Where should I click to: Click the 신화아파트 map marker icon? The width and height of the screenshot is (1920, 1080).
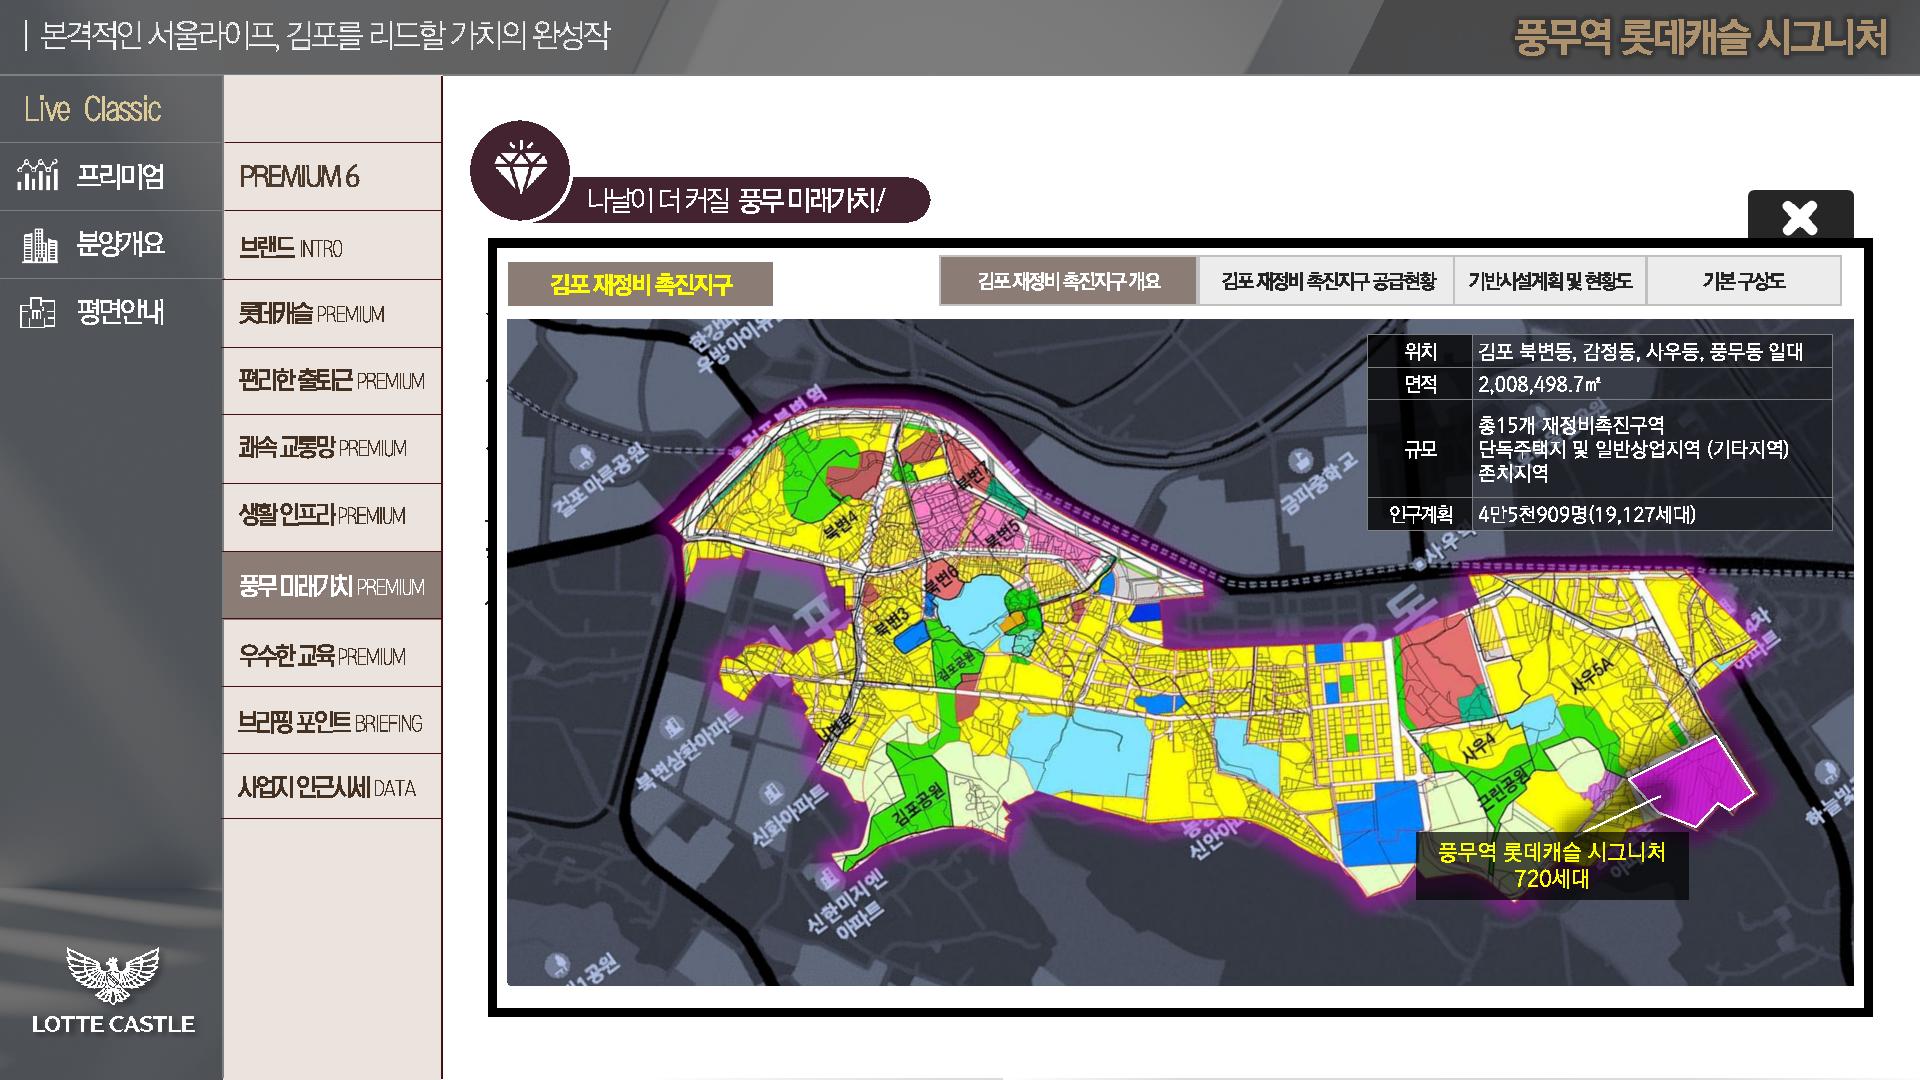[770, 795]
